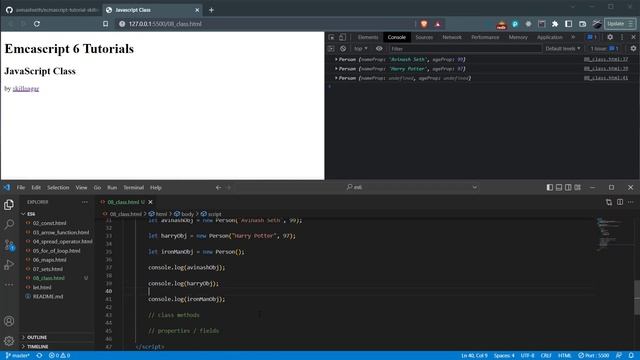Open the DevTools customize three-dot menu
This screenshot has height=360, width=640.
point(622,37)
